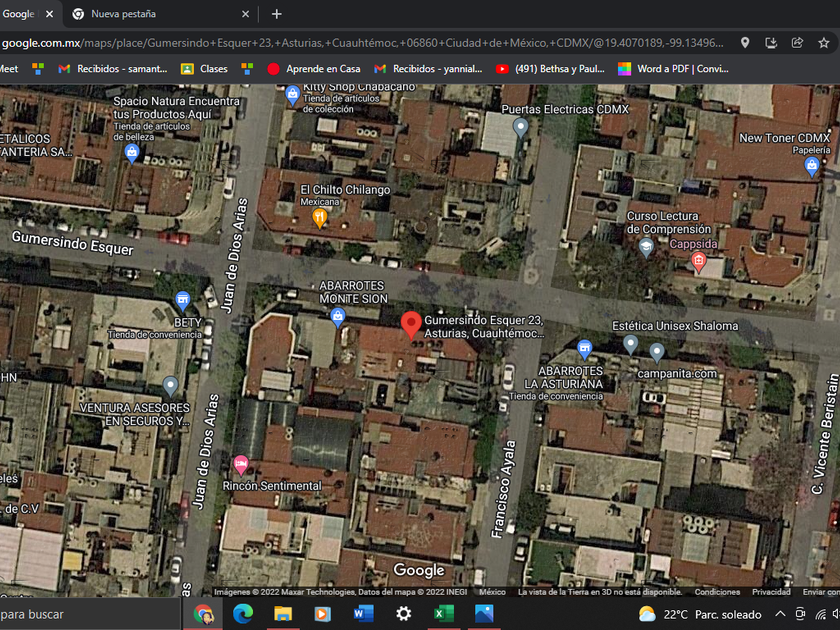The width and height of the screenshot is (840, 630).
Task: Expand the system tray hidden icons chevron
Action: tap(780, 614)
